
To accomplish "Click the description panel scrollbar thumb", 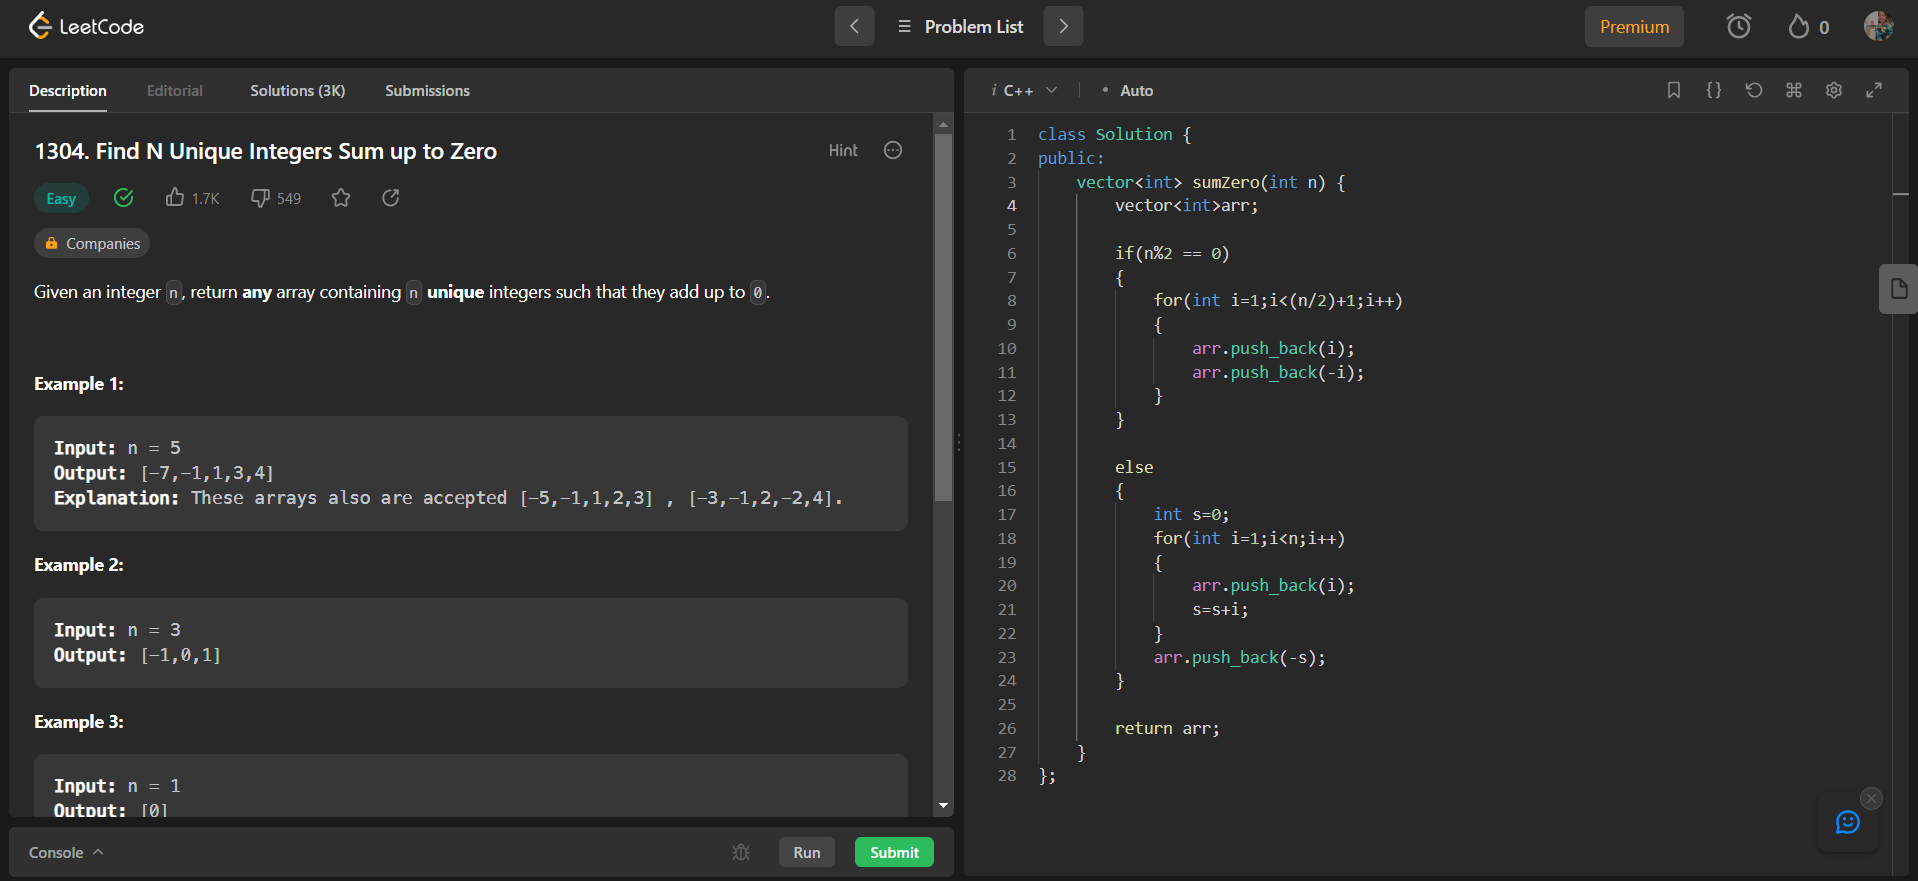I will 943,317.
